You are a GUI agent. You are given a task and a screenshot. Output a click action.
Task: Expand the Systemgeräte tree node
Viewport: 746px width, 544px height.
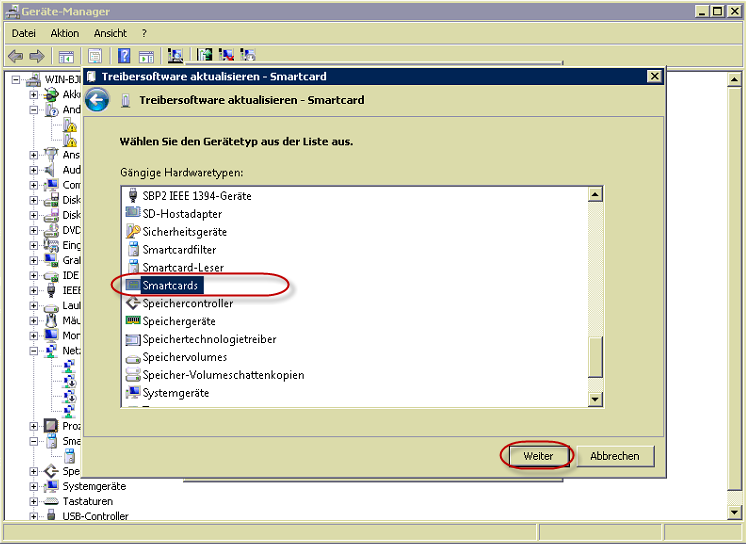click(34, 486)
